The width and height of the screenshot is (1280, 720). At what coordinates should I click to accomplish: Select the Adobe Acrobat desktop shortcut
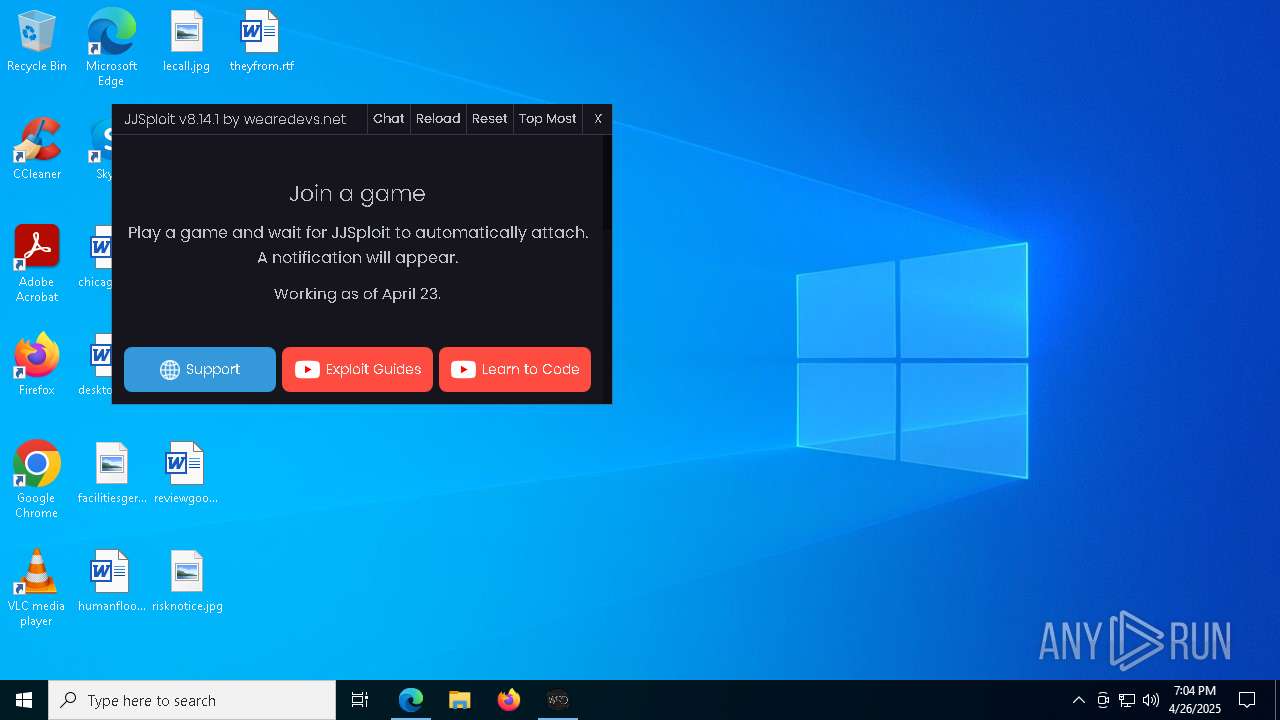pos(37,264)
